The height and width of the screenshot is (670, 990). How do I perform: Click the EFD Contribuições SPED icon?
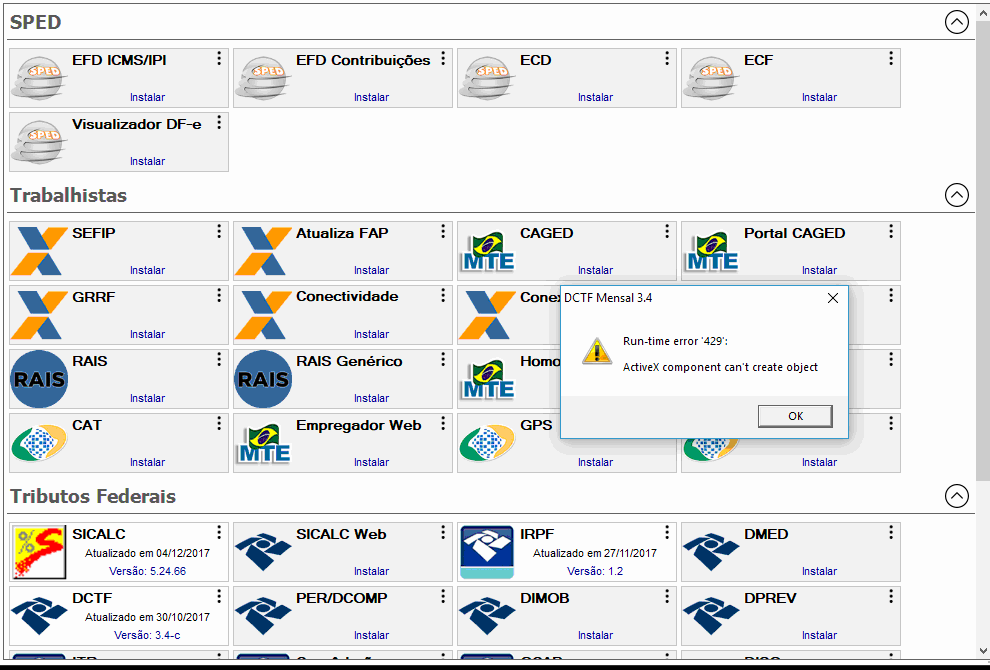(x=264, y=78)
